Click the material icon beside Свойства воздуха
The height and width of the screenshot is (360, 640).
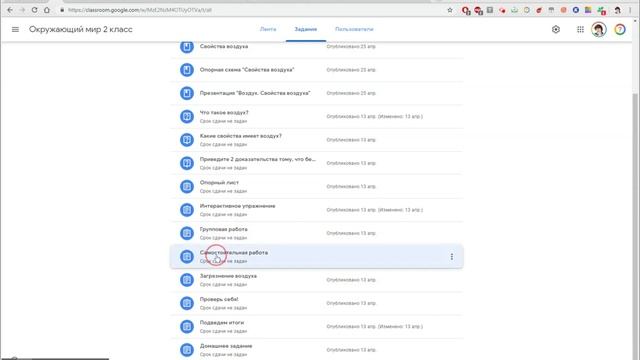[x=187, y=47]
